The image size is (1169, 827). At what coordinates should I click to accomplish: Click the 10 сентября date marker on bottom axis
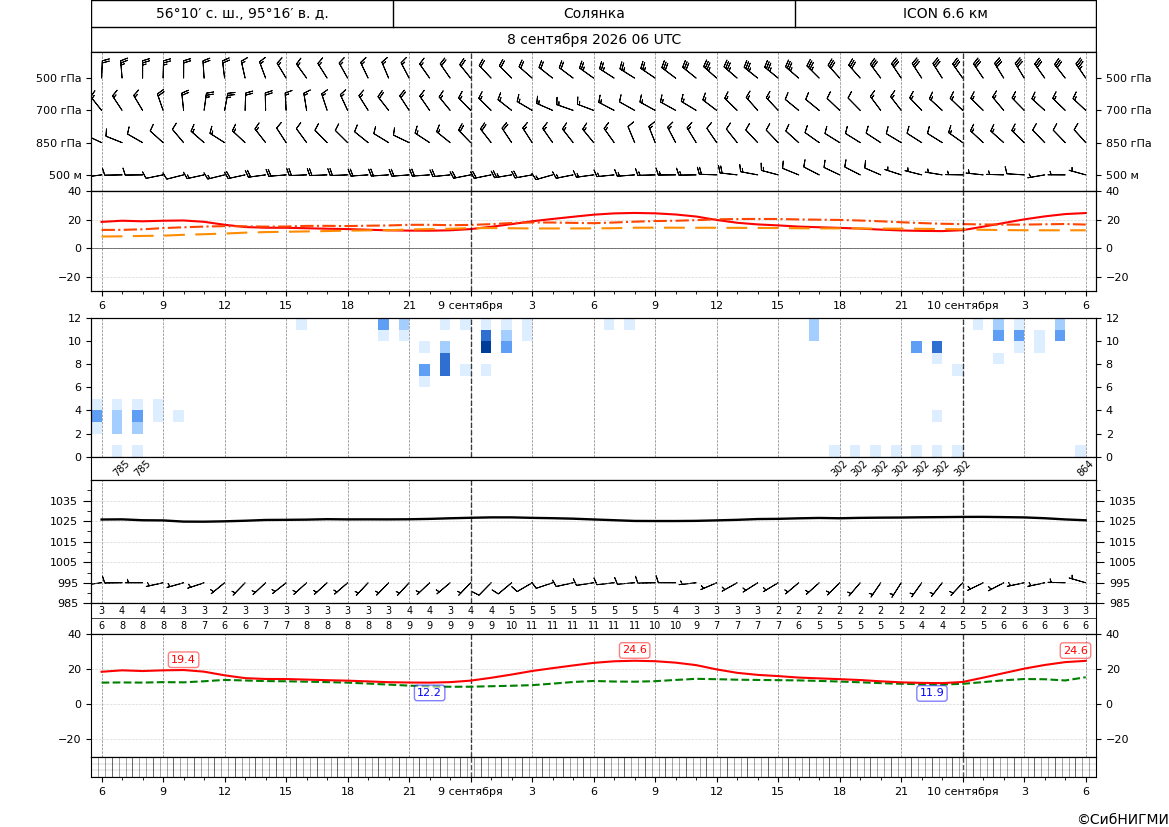click(x=962, y=791)
